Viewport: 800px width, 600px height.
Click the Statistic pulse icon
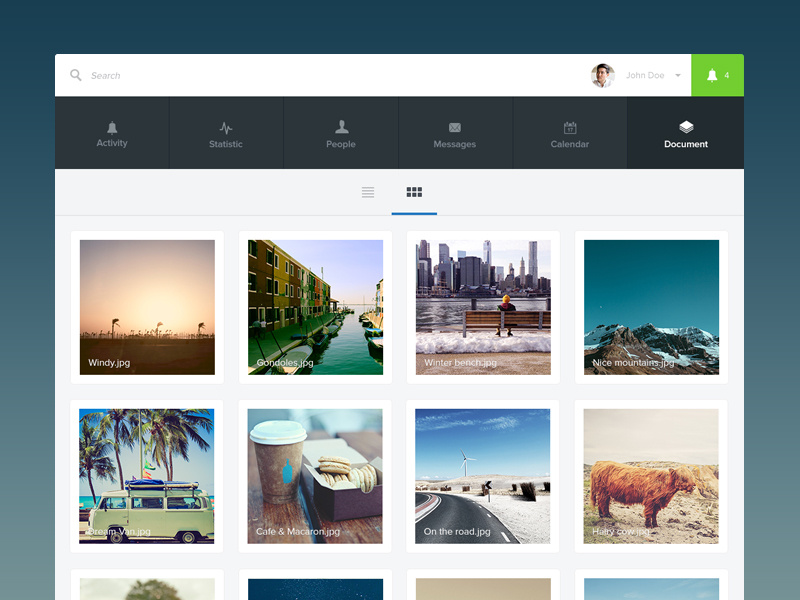click(x=226, y=128)
